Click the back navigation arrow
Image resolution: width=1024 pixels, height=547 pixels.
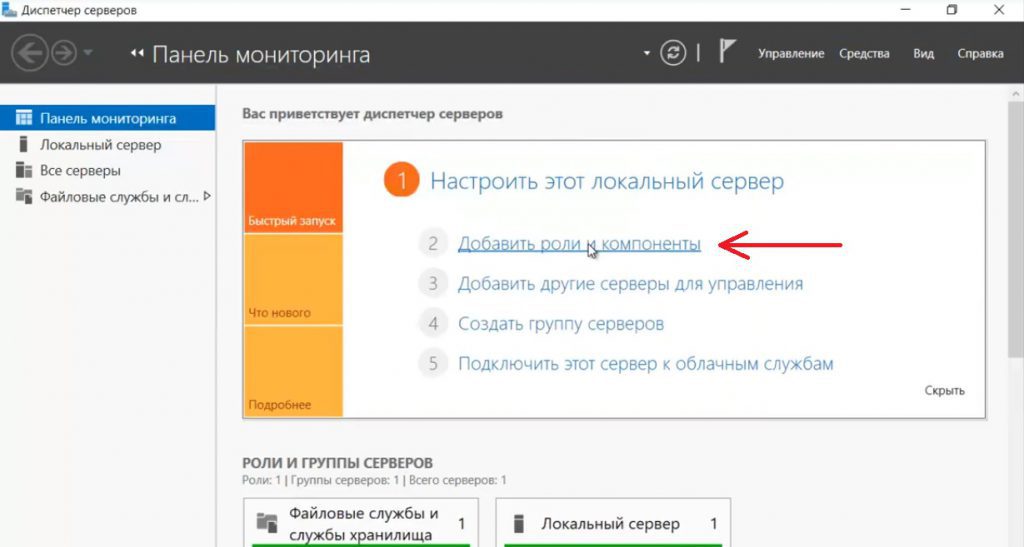click(x=30, y=54)
